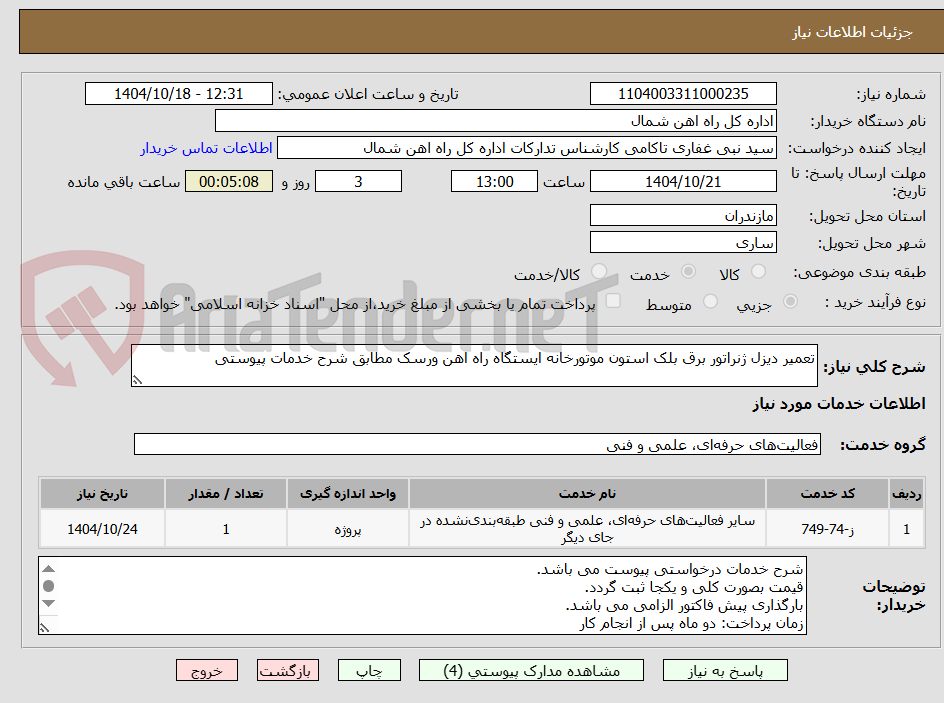Click the up arrow of توضیحات خریدار scrollbar
The image size is (944, 703).
[49, 569]
